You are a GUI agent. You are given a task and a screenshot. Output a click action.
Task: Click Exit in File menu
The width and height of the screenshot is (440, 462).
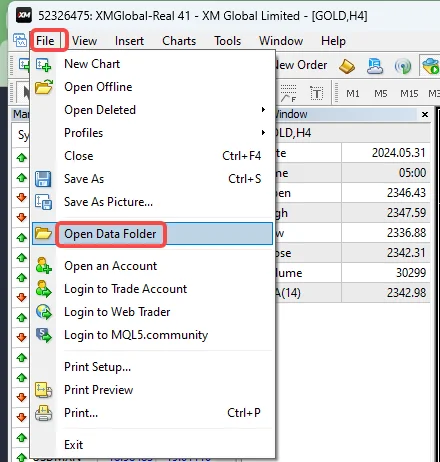click(152, 445)
